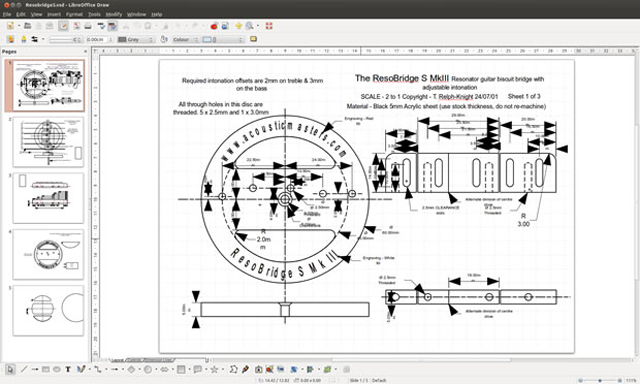Close the Pages panel
This screenshot has width=640, height=384.
click(85, 51)
